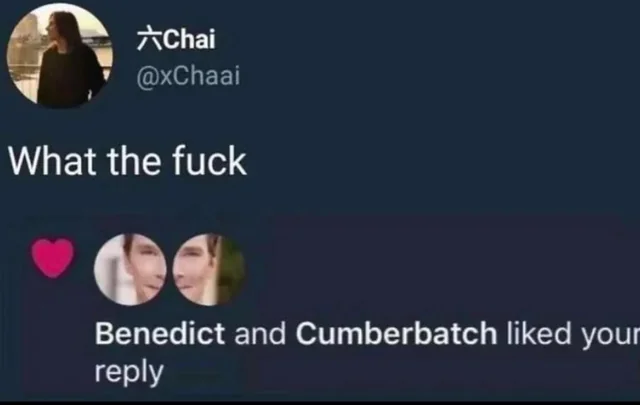This screenshot has height=405, width=640.
Task: Click the word 'the' in the tweet
Action: click(x=133, y=161)
